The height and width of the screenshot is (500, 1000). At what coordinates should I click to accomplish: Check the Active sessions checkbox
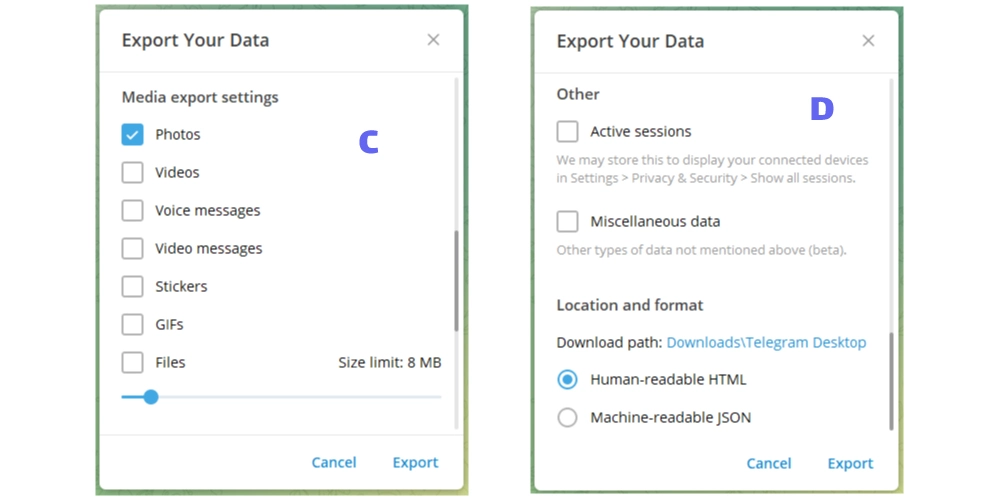(567, 132)
